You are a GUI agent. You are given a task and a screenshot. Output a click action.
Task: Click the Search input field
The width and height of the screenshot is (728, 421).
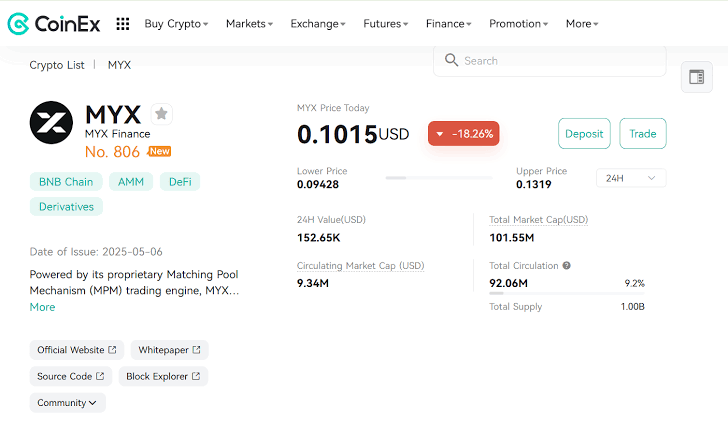tap(560, 61)
